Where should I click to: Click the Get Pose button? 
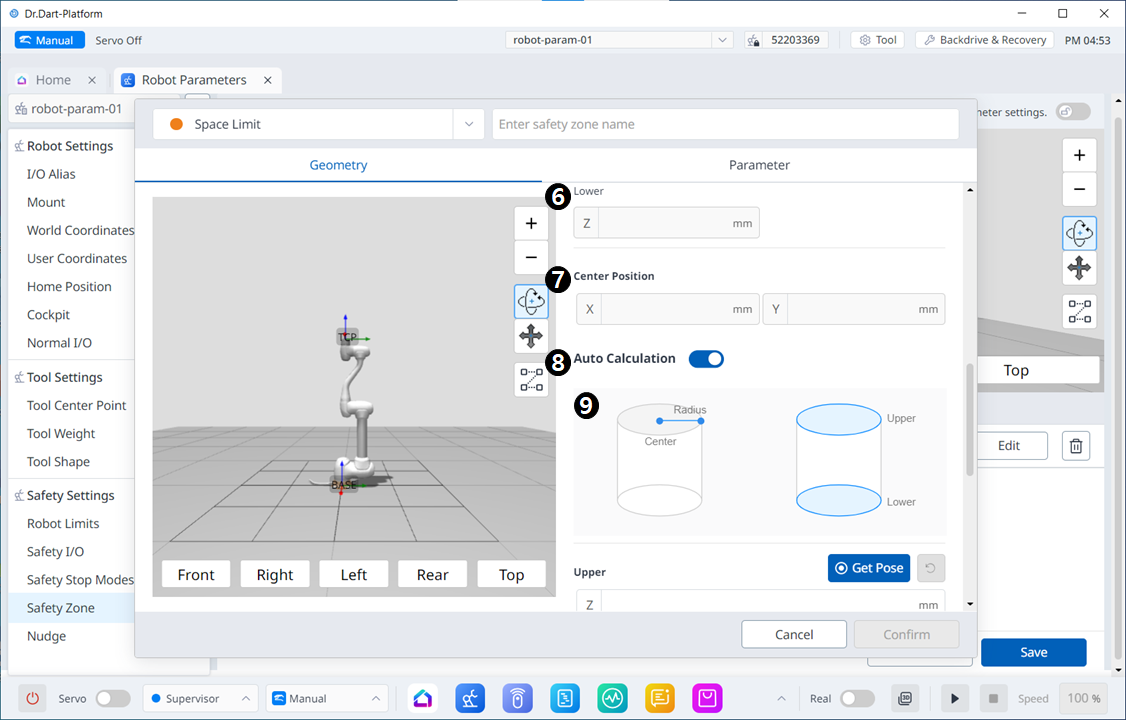tap(868, 568)
